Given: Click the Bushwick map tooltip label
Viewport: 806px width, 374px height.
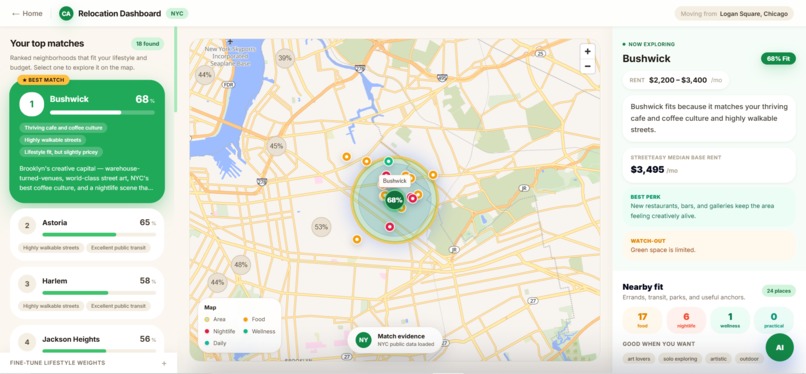Looking at the screenshot, I should coord(395,181).
